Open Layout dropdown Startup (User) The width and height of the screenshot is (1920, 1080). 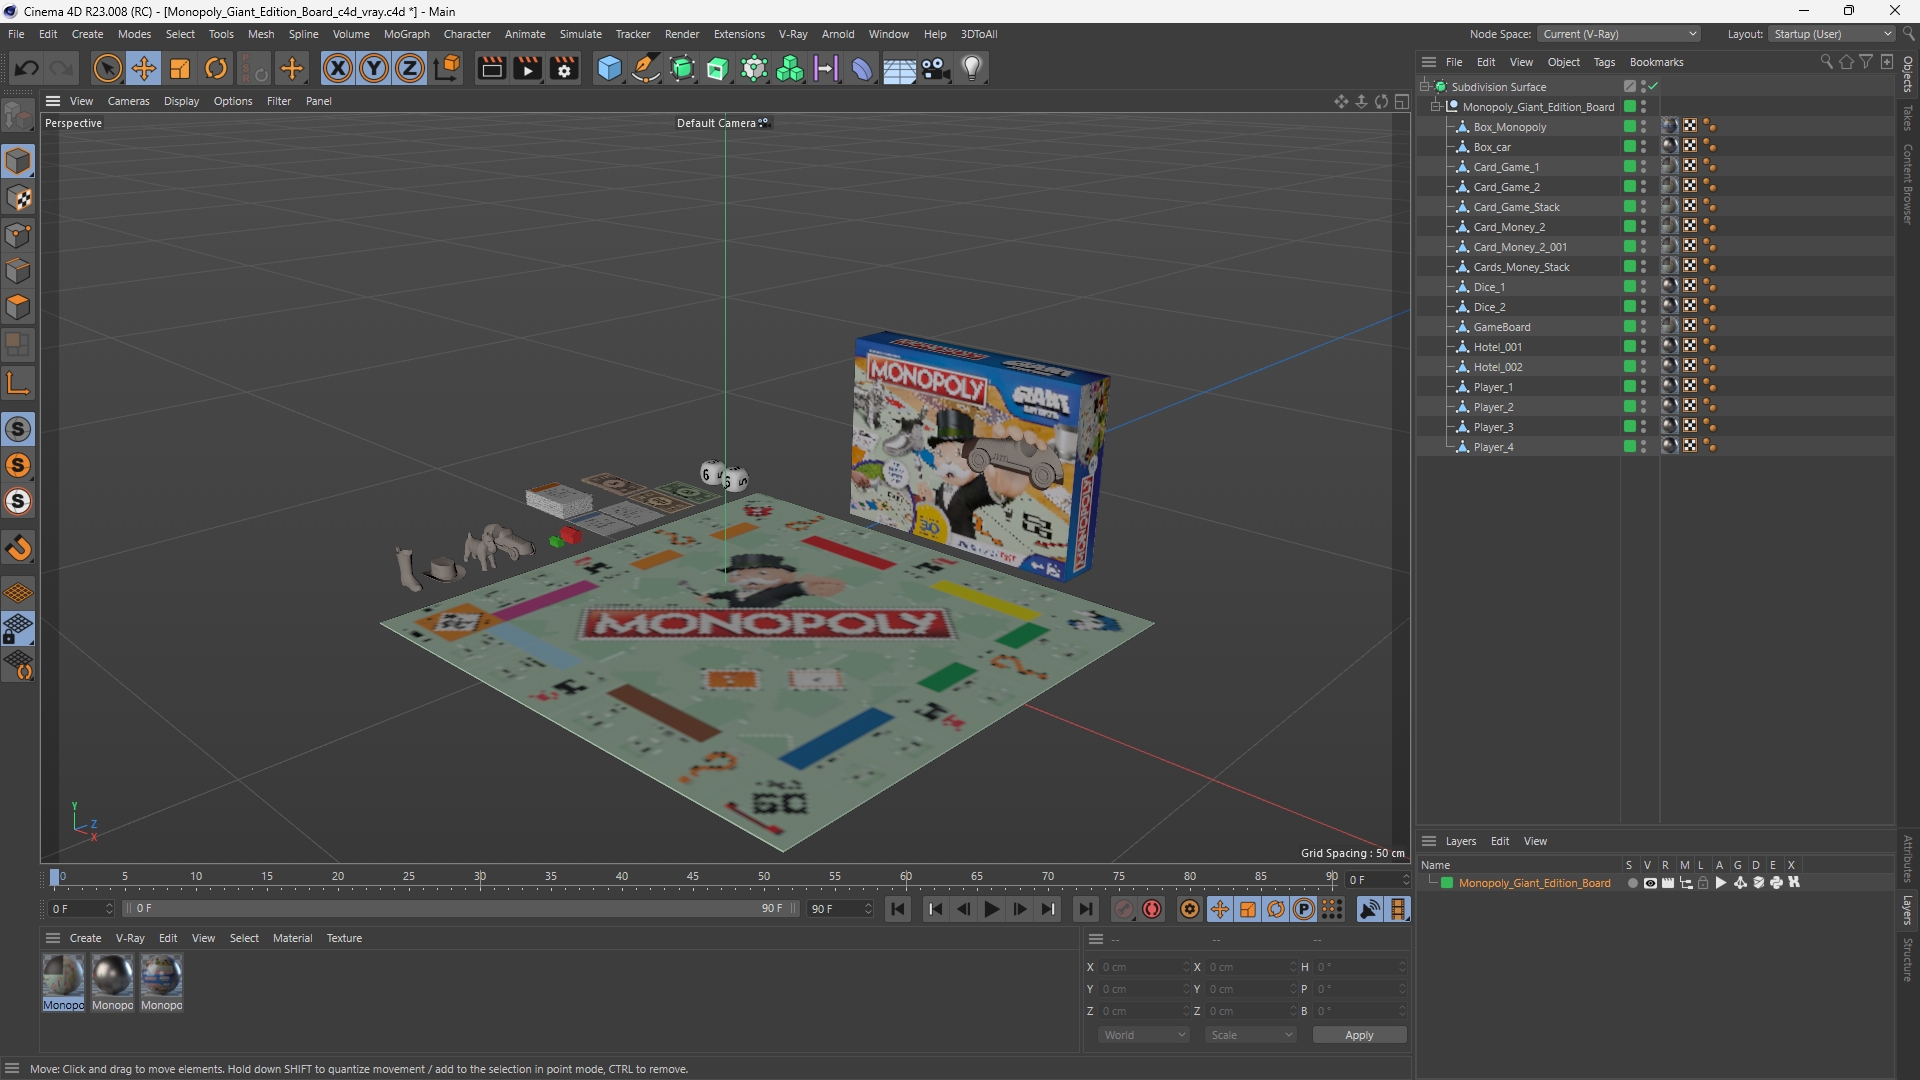coord(1832,34)
